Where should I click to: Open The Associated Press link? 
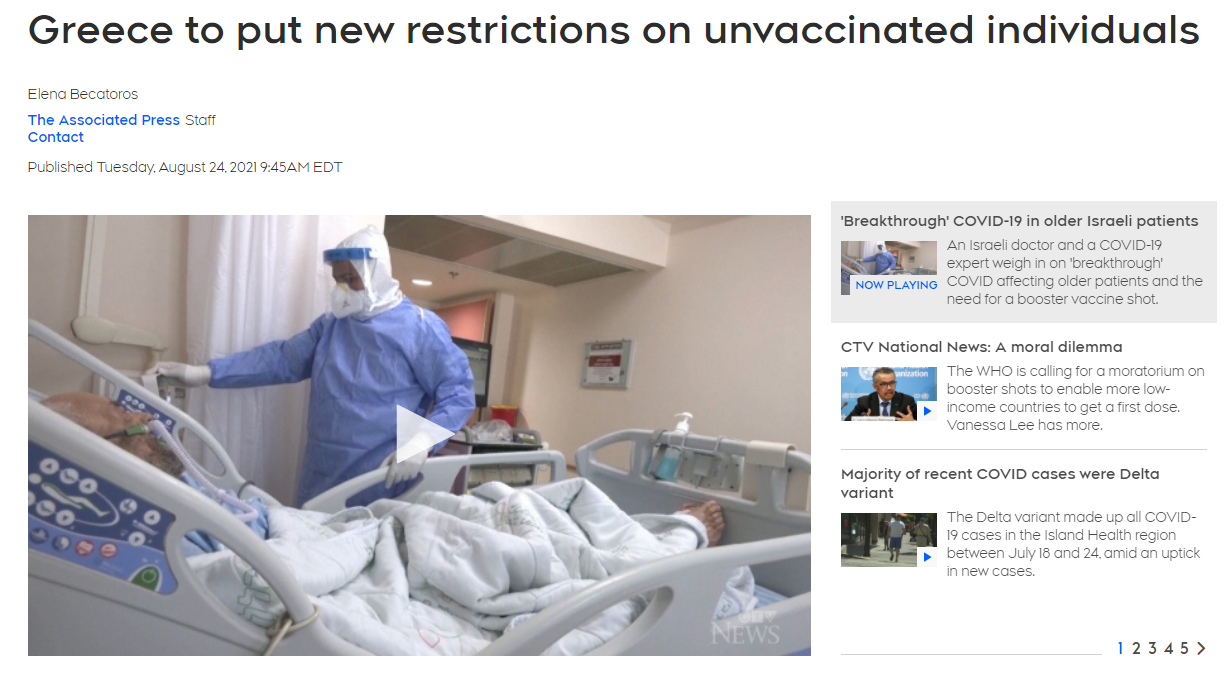coord(104,120)
